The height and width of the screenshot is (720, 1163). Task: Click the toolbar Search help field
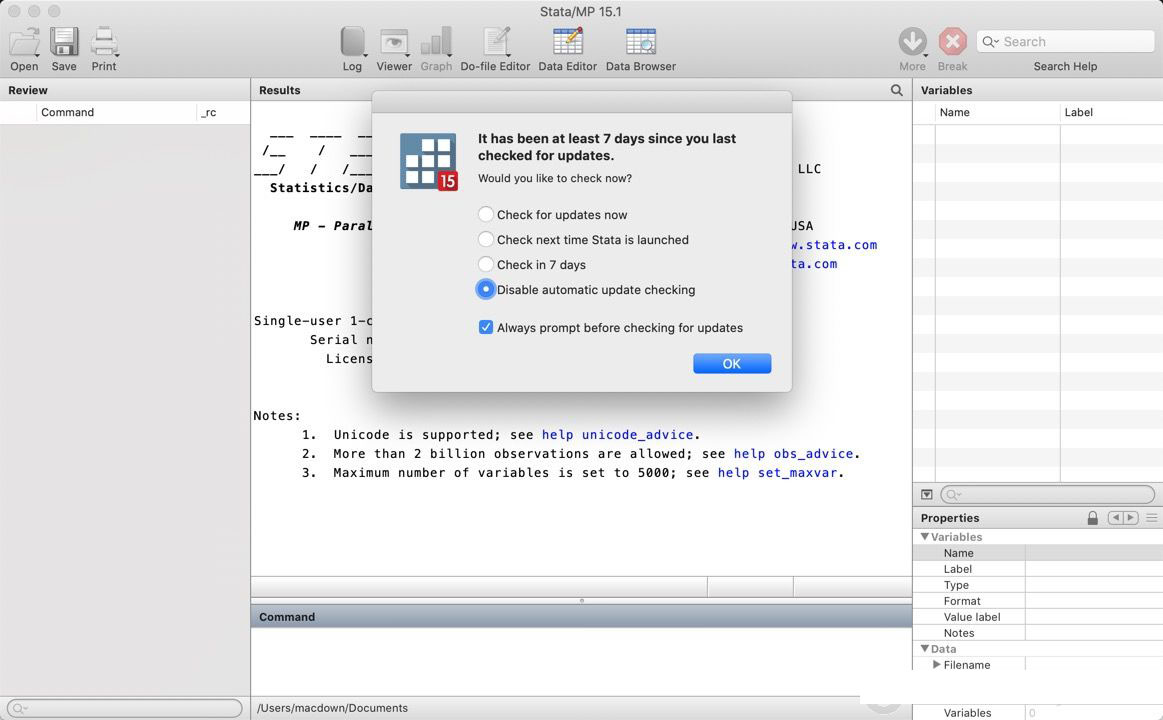point(1065,42)
